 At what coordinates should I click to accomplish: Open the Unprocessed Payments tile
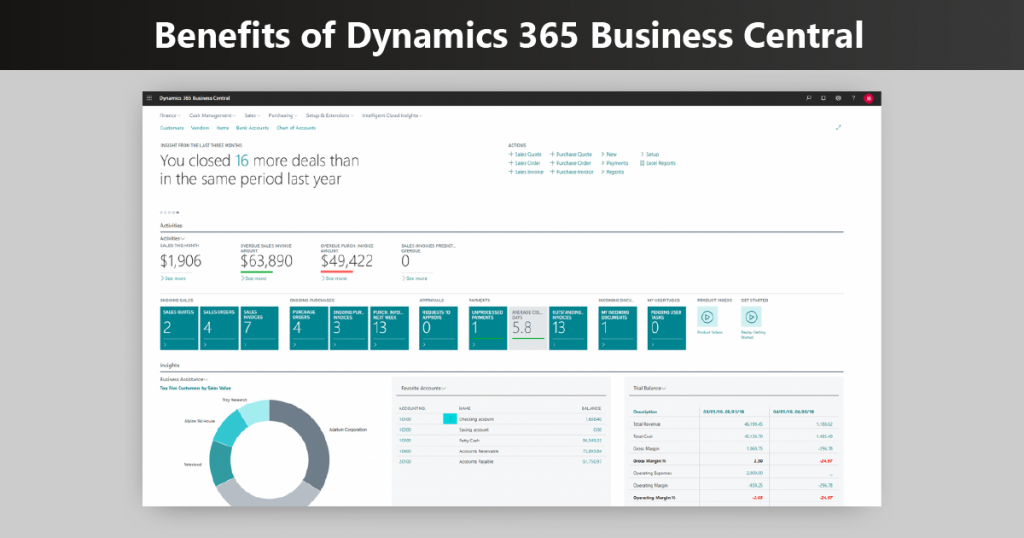(x=488, y=328)
